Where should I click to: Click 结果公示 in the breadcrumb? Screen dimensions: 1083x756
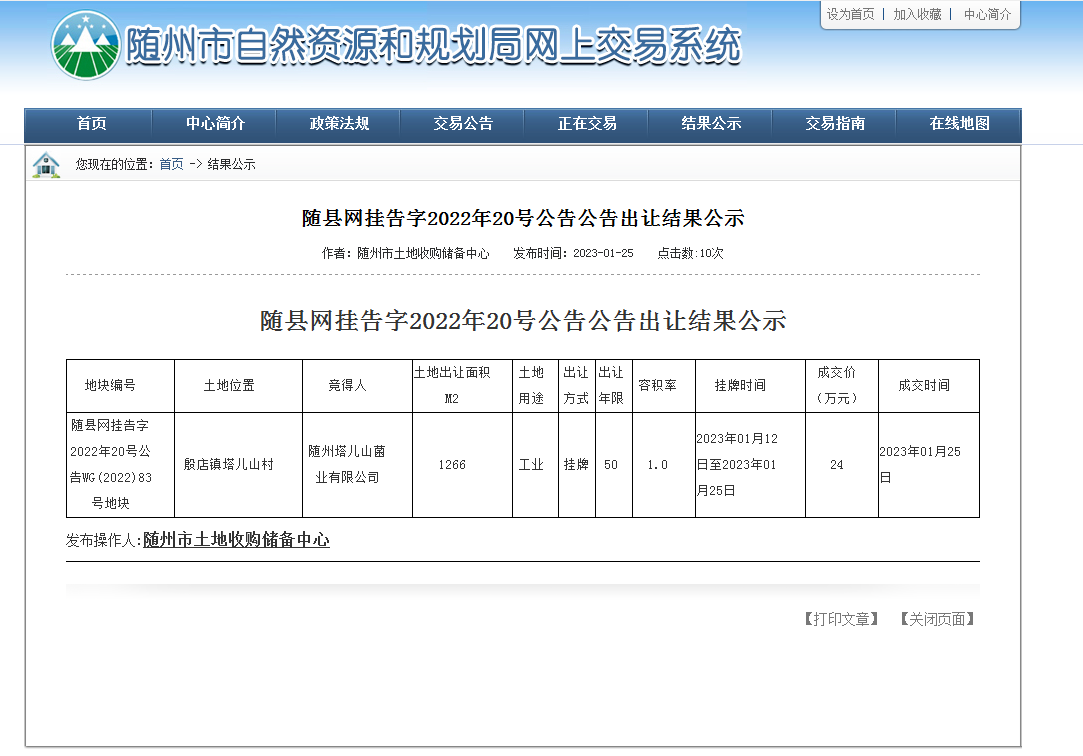point(231,164)
